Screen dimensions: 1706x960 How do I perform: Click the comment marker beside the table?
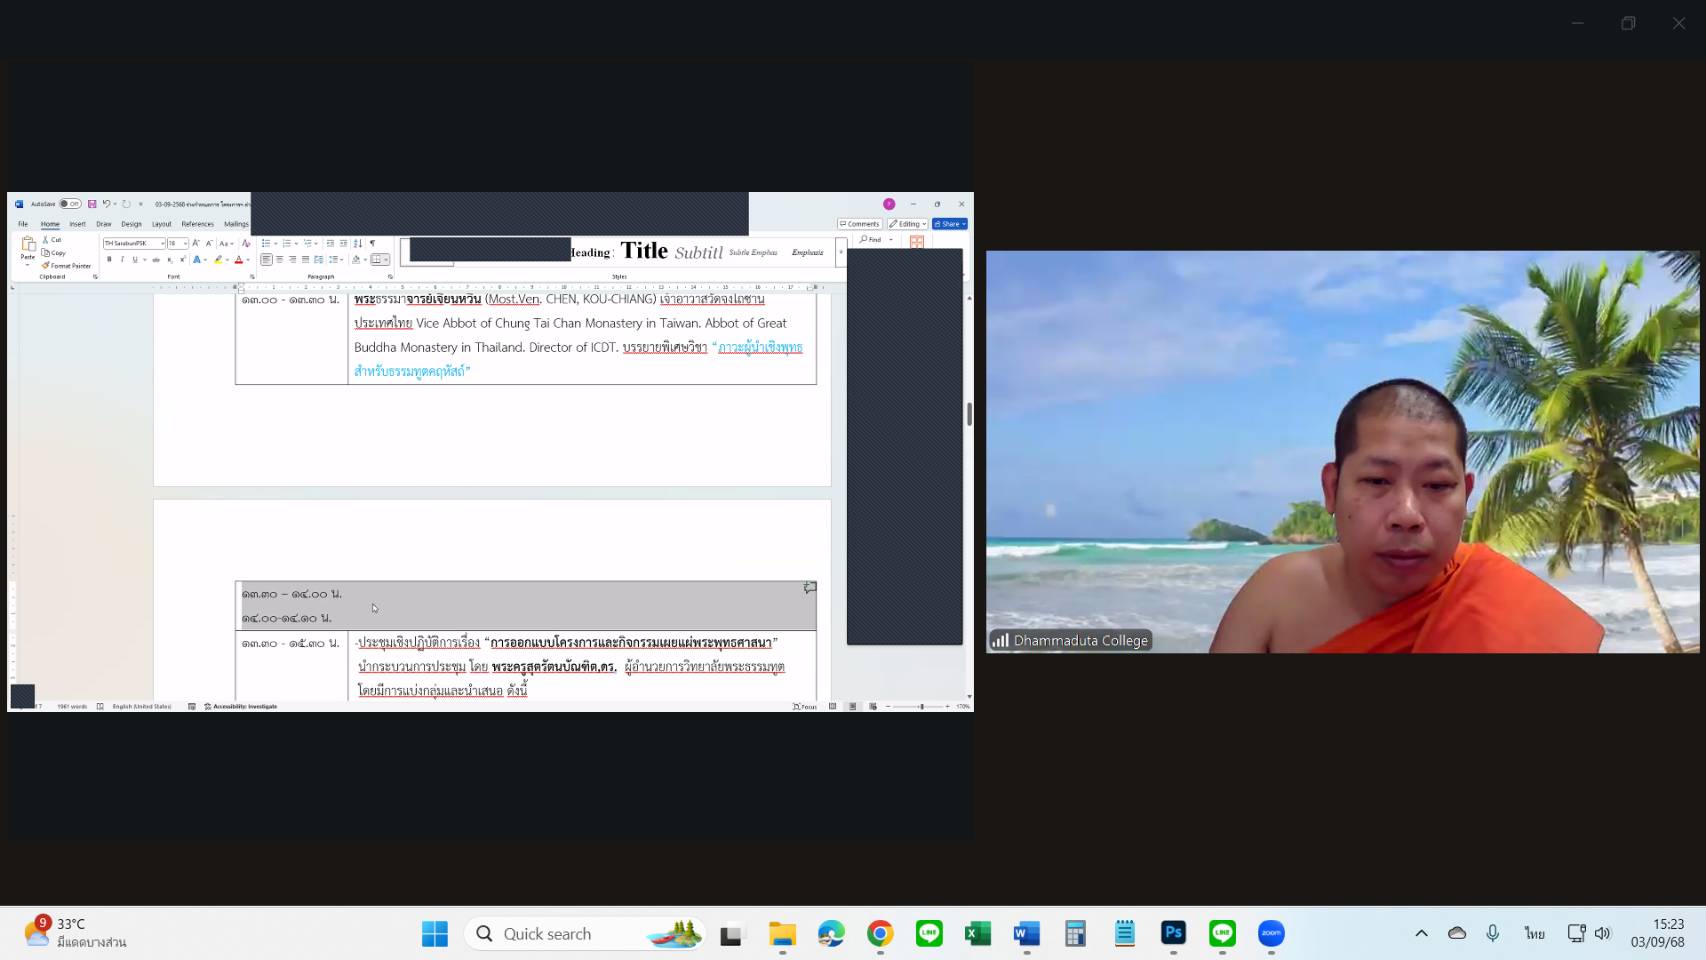(x=810, y=588)
